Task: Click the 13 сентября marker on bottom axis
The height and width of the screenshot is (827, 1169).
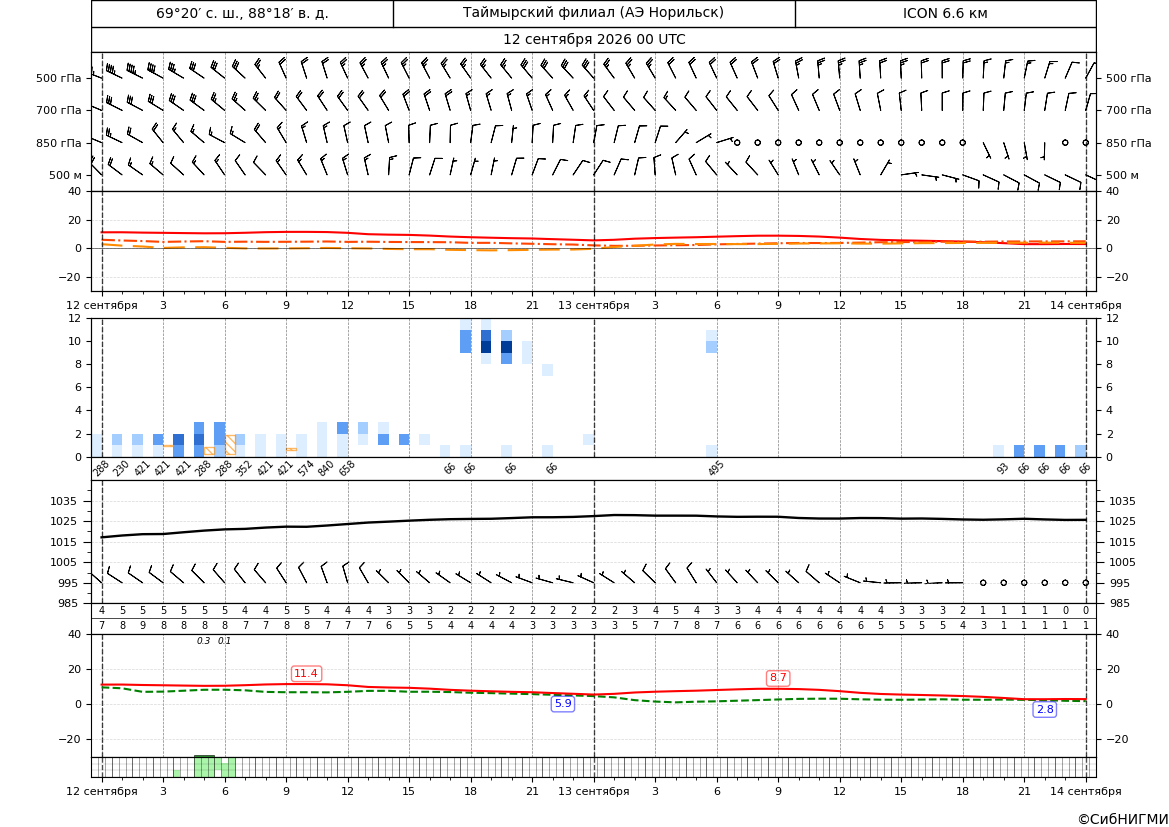Action: [593, 791]
